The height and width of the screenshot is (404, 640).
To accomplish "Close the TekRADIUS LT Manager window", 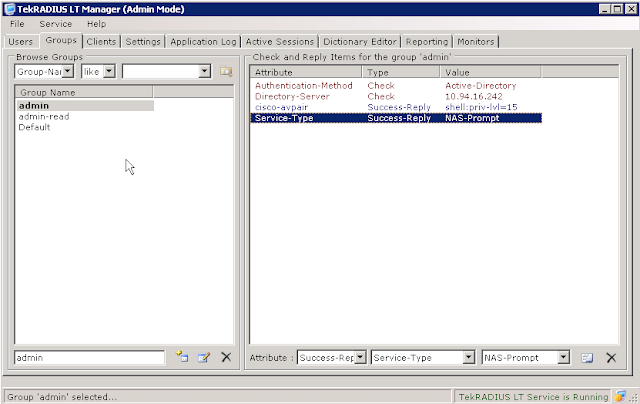I will (631, 9).
